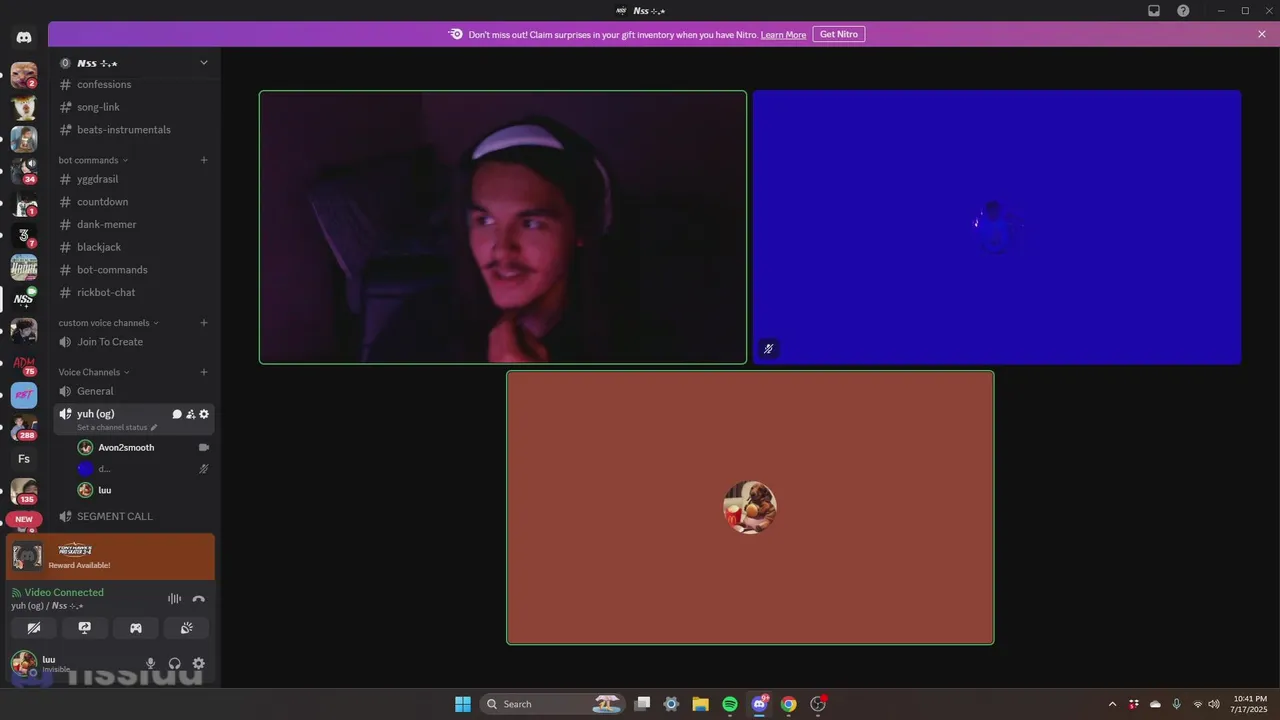1280x720 pixels.
Task: Expand the Nss server header dropdown
Action: coord(204,62)
